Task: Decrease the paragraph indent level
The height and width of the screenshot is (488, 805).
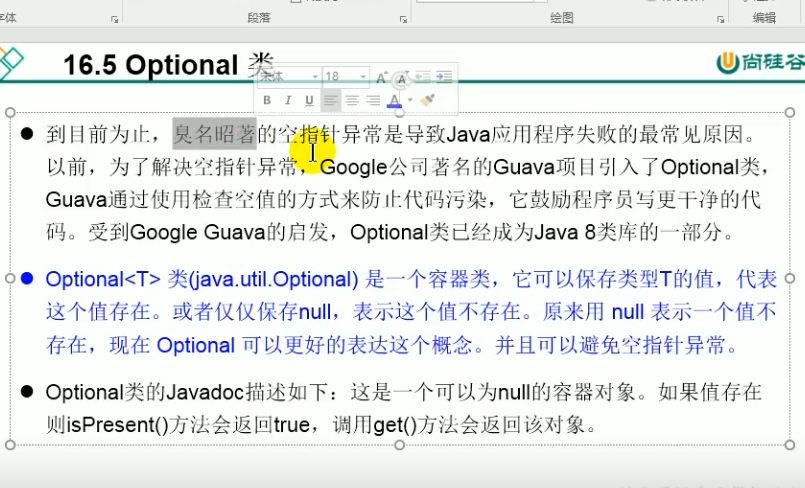Action: click(423, 77)
